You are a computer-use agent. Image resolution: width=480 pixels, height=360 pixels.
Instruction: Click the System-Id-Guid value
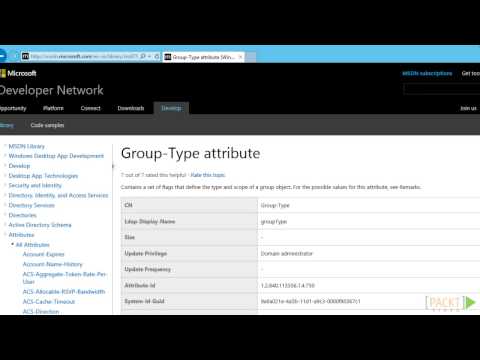[x=310, y=302]
